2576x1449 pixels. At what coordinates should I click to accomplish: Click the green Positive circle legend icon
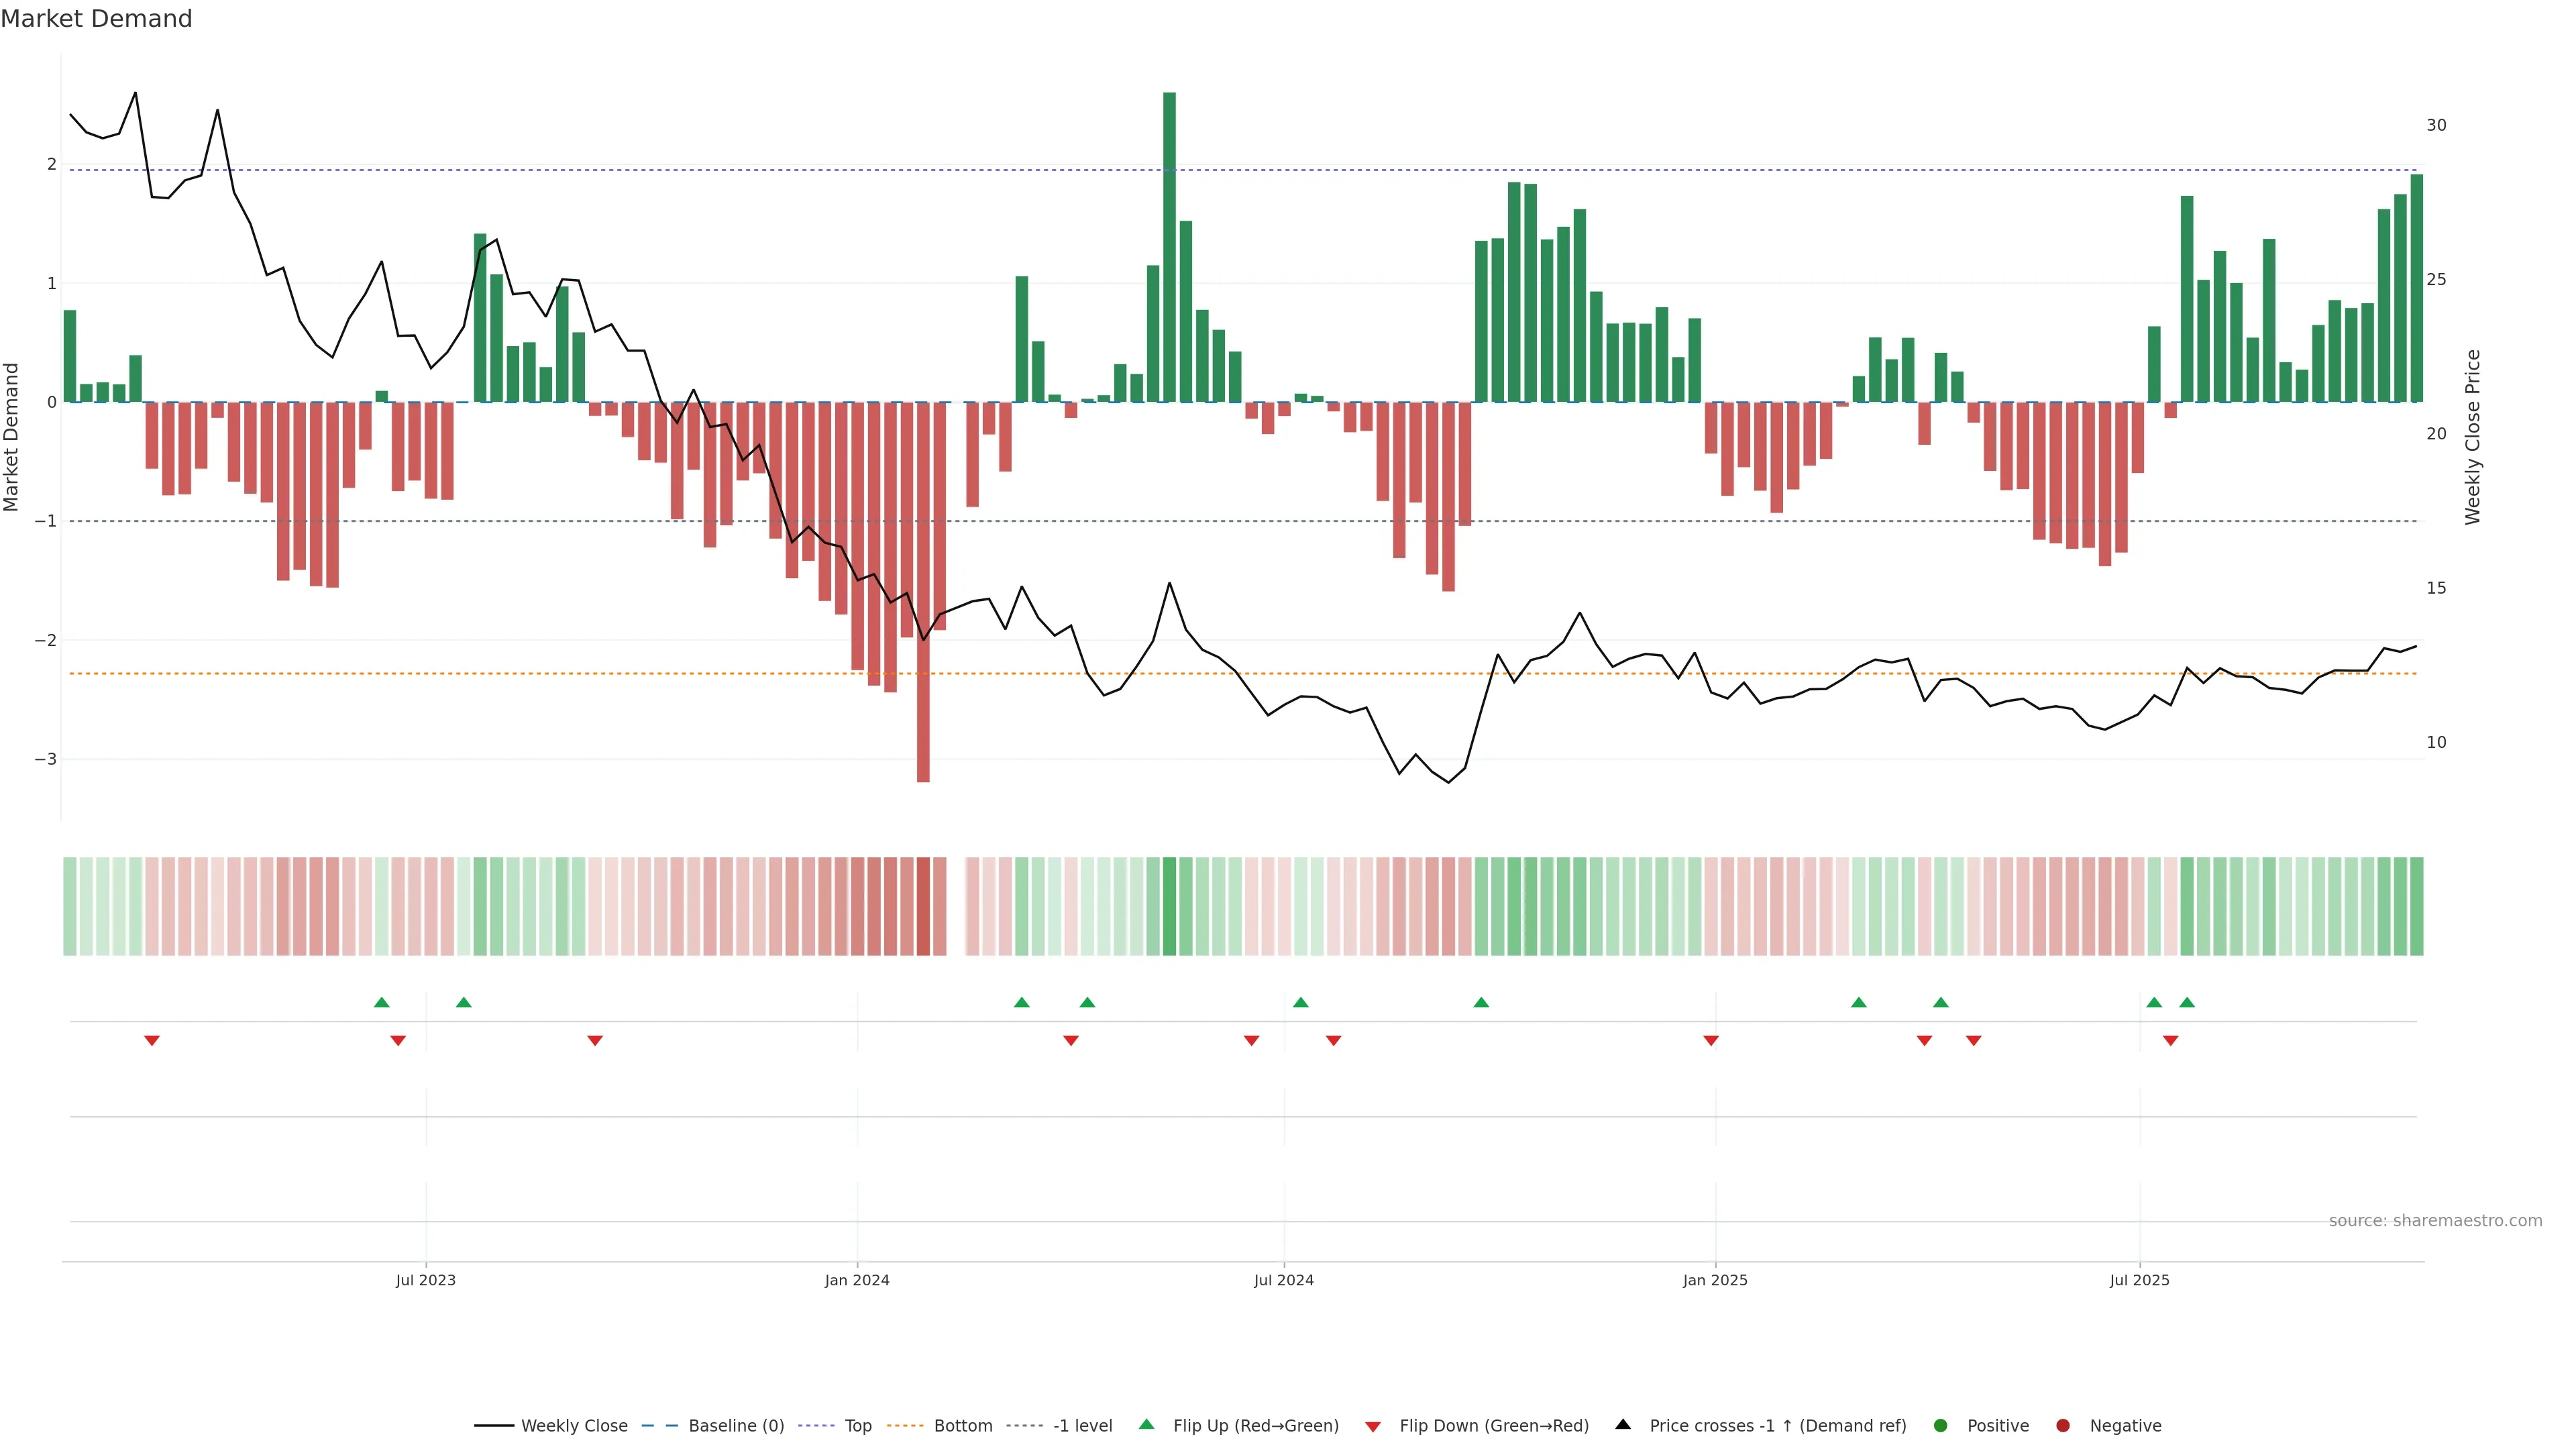[1941, 1425]
